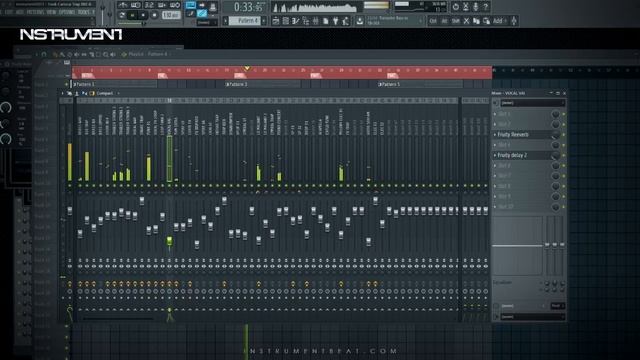This screenshot has width=640, height=360.
Task: Click the master track fader in mixer
Action: (x=70, y=211)
